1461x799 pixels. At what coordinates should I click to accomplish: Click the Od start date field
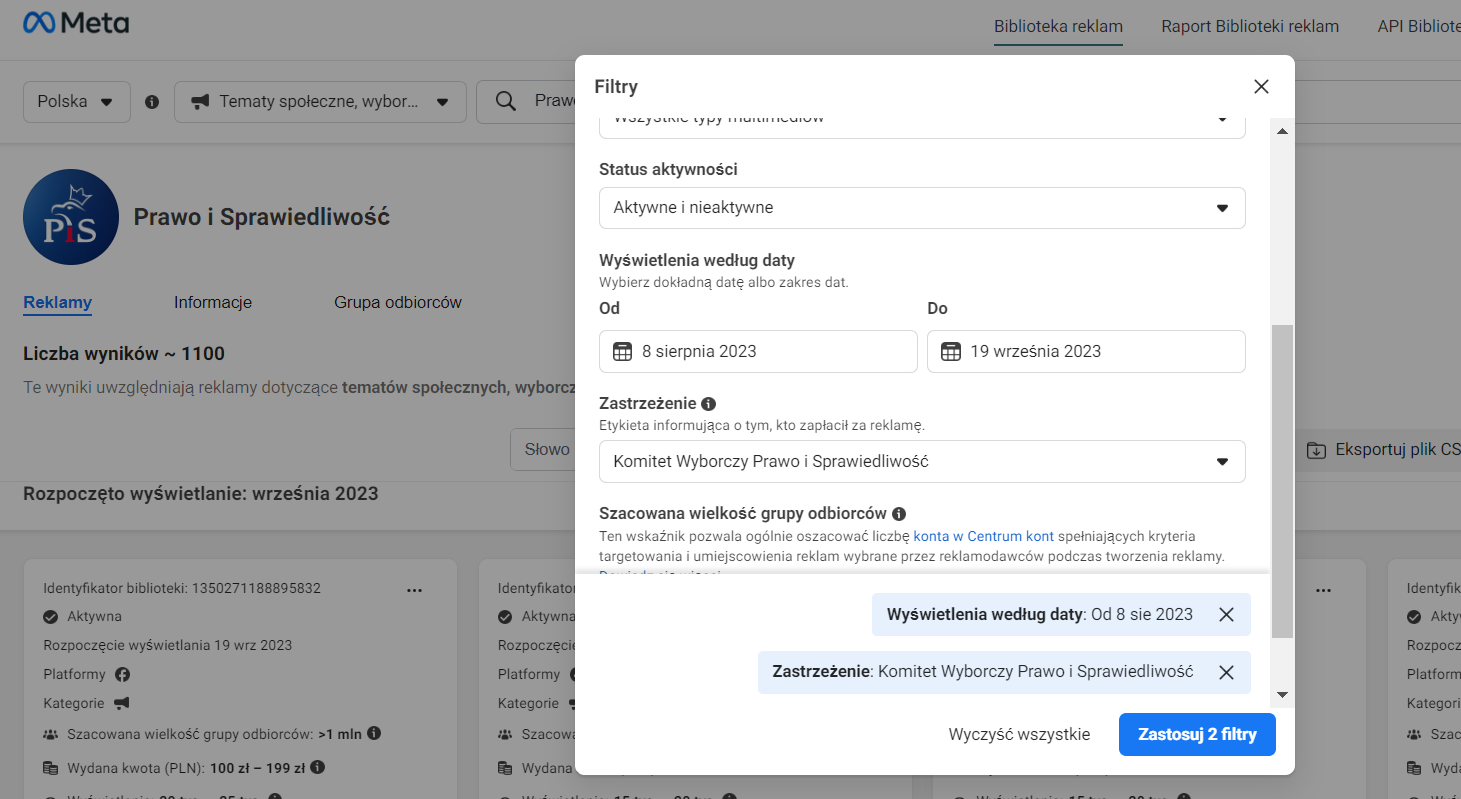click(758, 352)
